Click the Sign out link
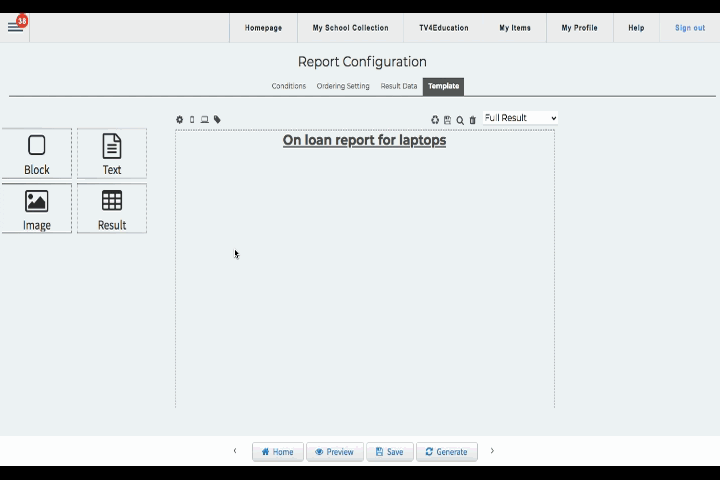The image size is (720, 480). pyautogui.click(x=690, y=28)
